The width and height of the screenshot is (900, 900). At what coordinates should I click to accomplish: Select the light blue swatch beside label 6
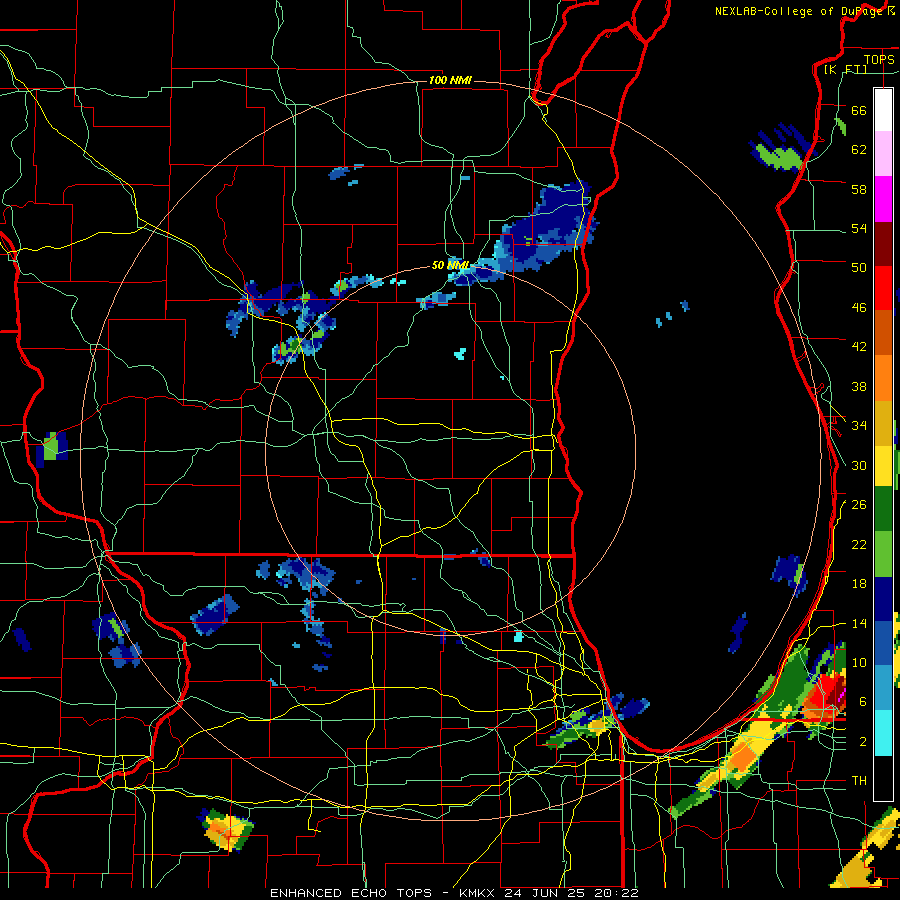(x=883, y=687)
